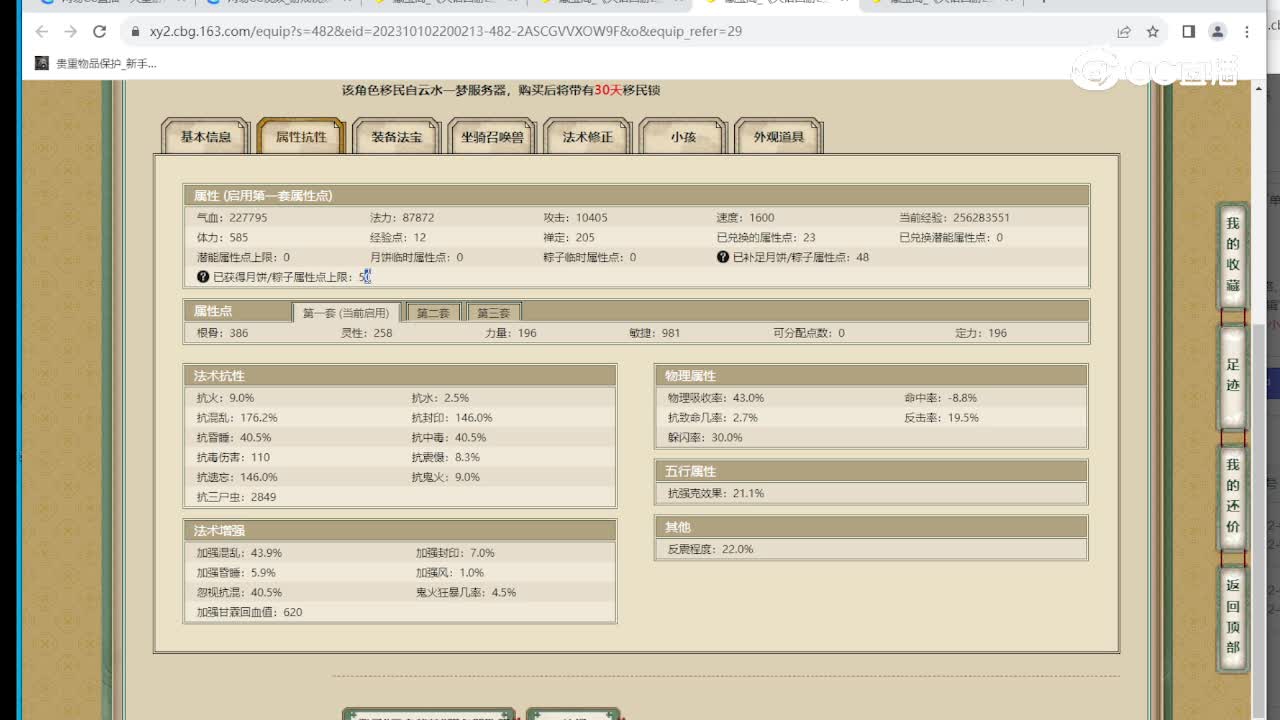Open 坐骑召唤兽 tab
Viewport: 1280px width, 720px height.
pos(492,137)
